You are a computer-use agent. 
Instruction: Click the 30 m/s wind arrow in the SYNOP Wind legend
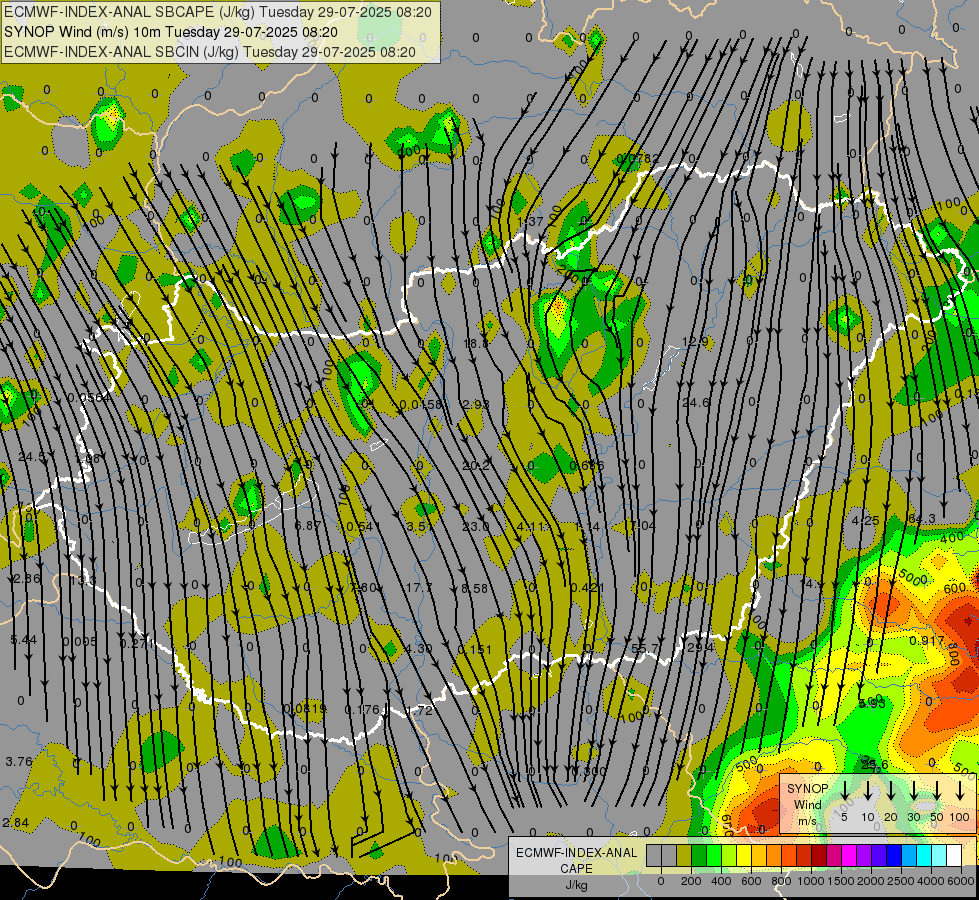pyautogui.click(x=914, y=791)
